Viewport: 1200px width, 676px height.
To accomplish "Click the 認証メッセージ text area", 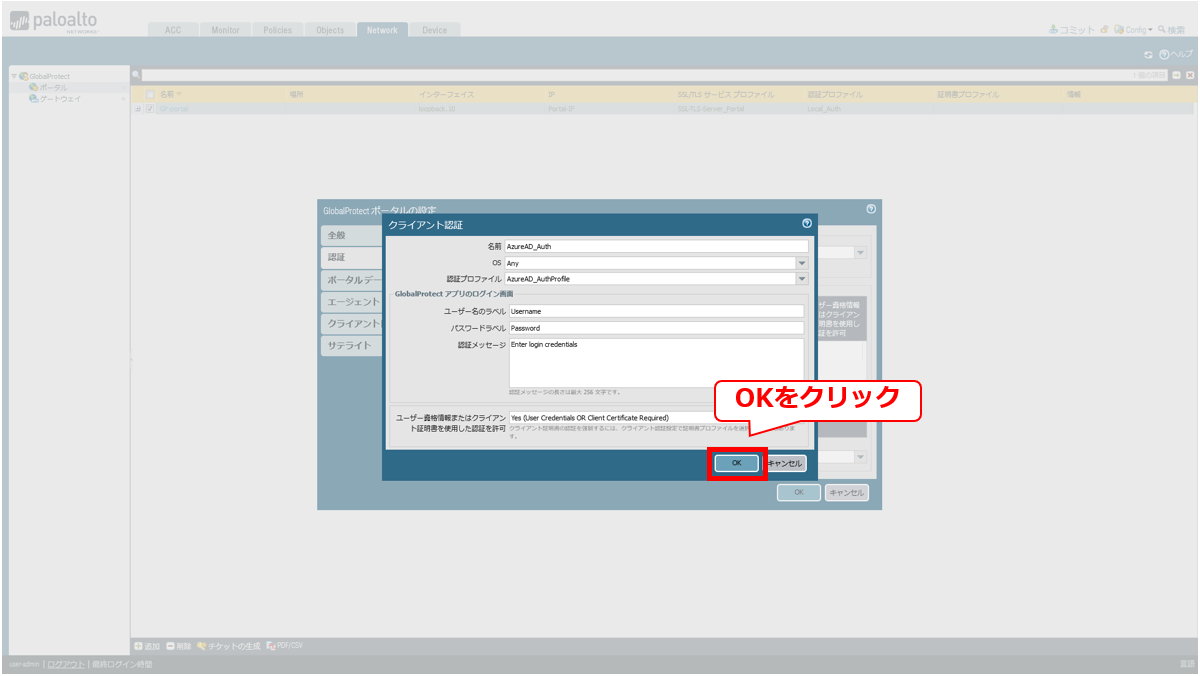I will [656, 362].
